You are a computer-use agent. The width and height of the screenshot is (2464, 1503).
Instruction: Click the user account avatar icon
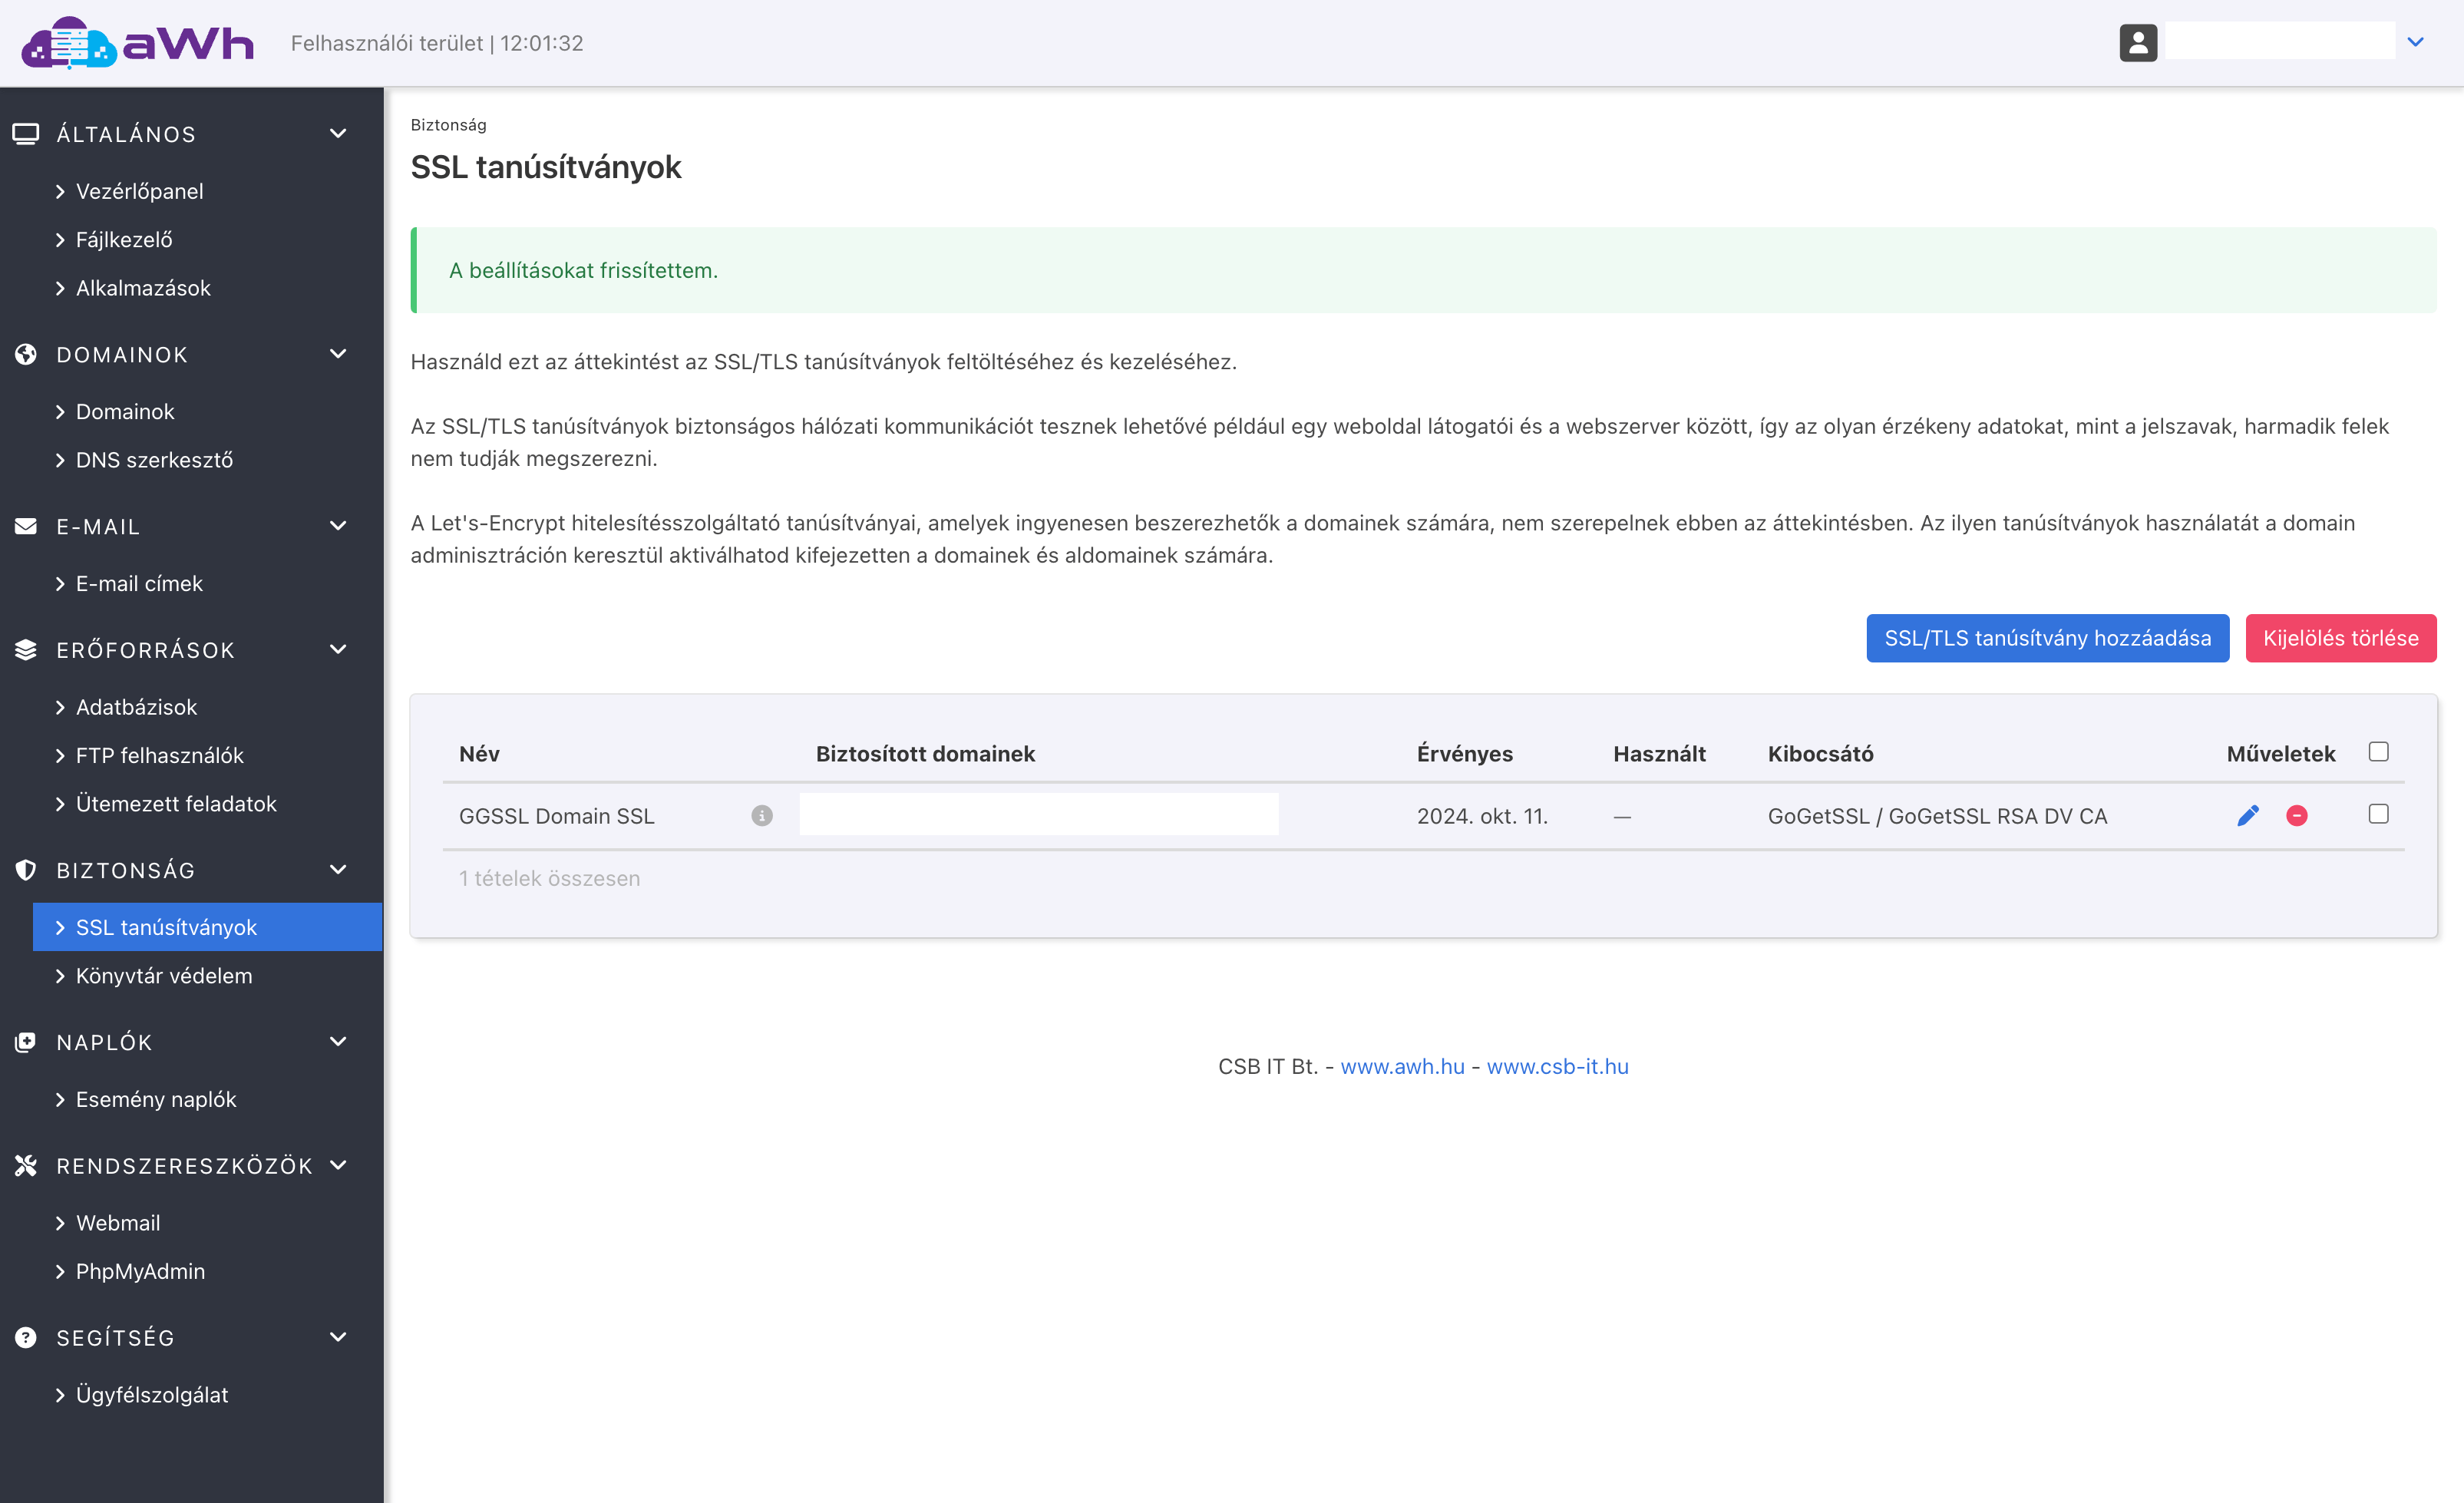point(2138,42)
